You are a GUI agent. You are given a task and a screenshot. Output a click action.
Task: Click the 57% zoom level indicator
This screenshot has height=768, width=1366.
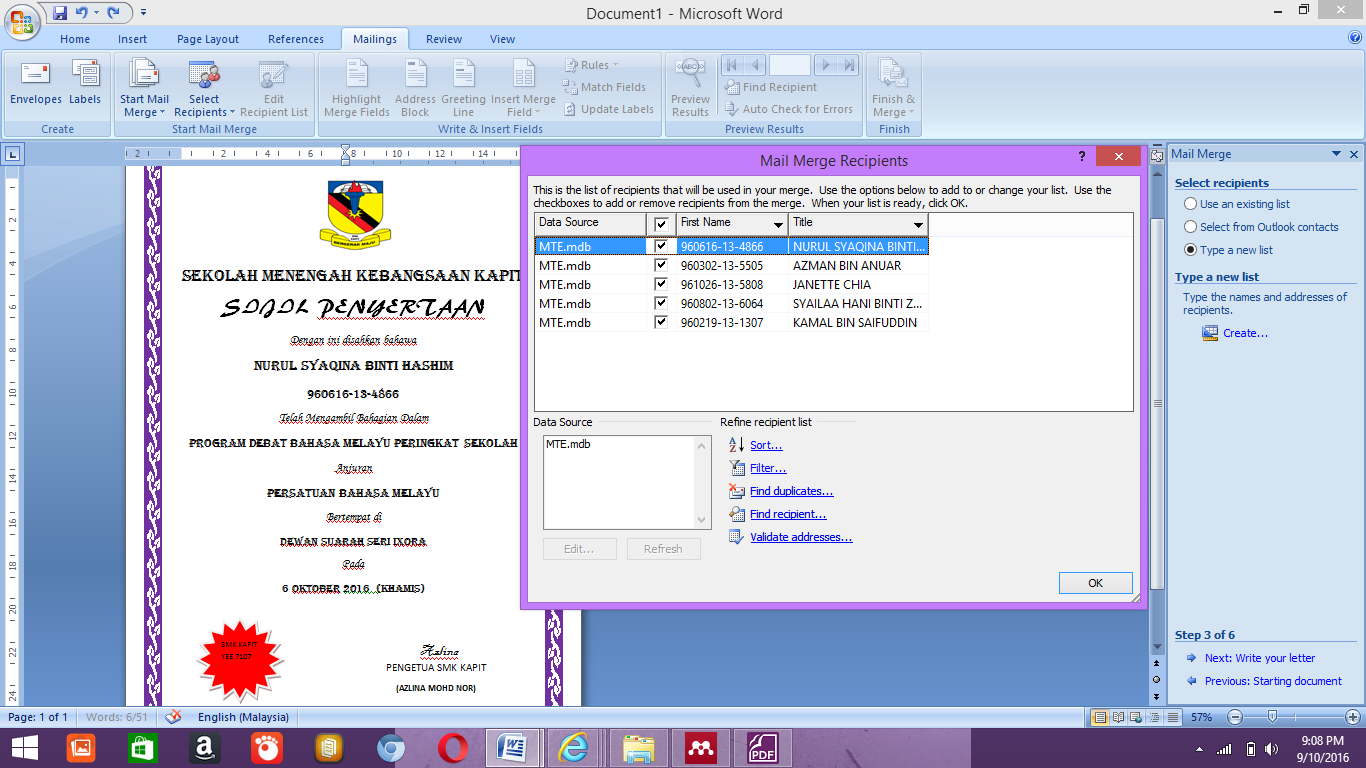point(1201,717)
